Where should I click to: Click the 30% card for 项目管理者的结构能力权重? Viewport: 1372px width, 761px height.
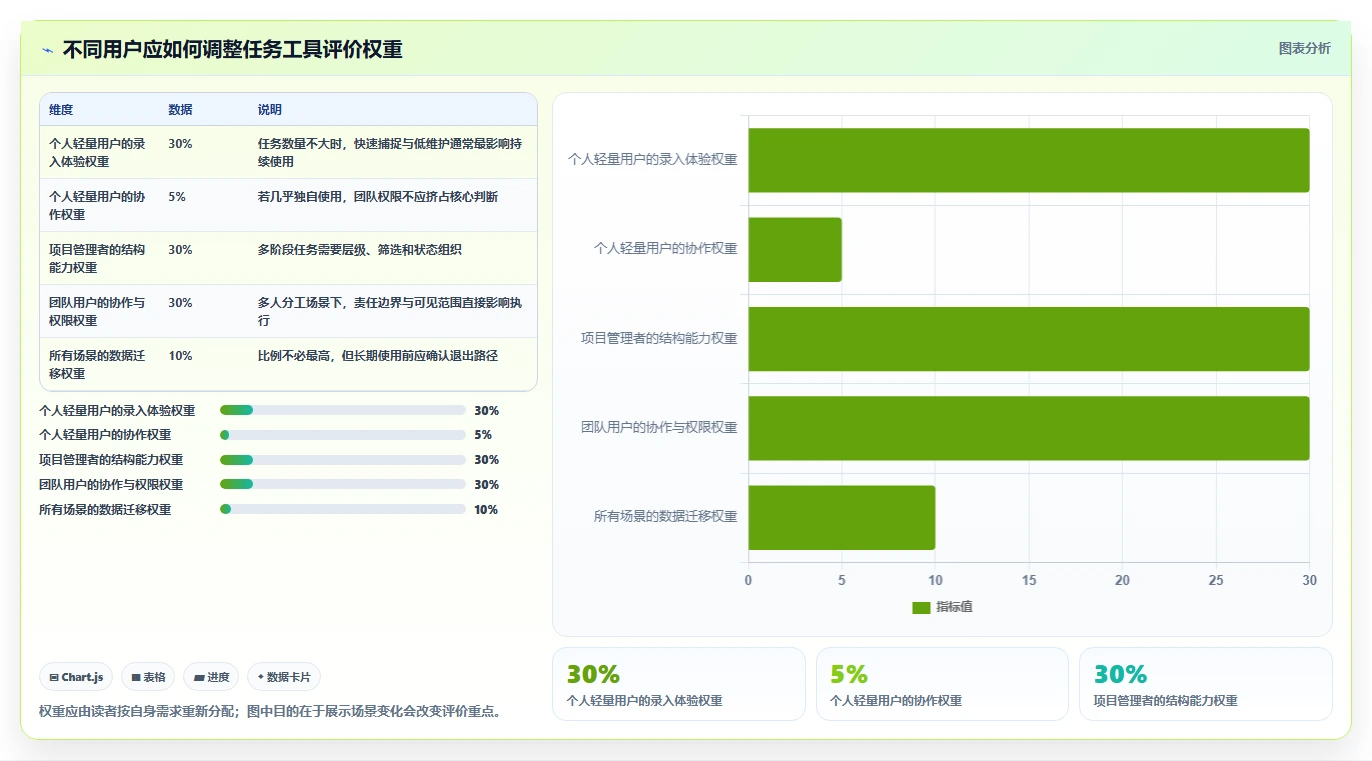tap(1206, 684)
